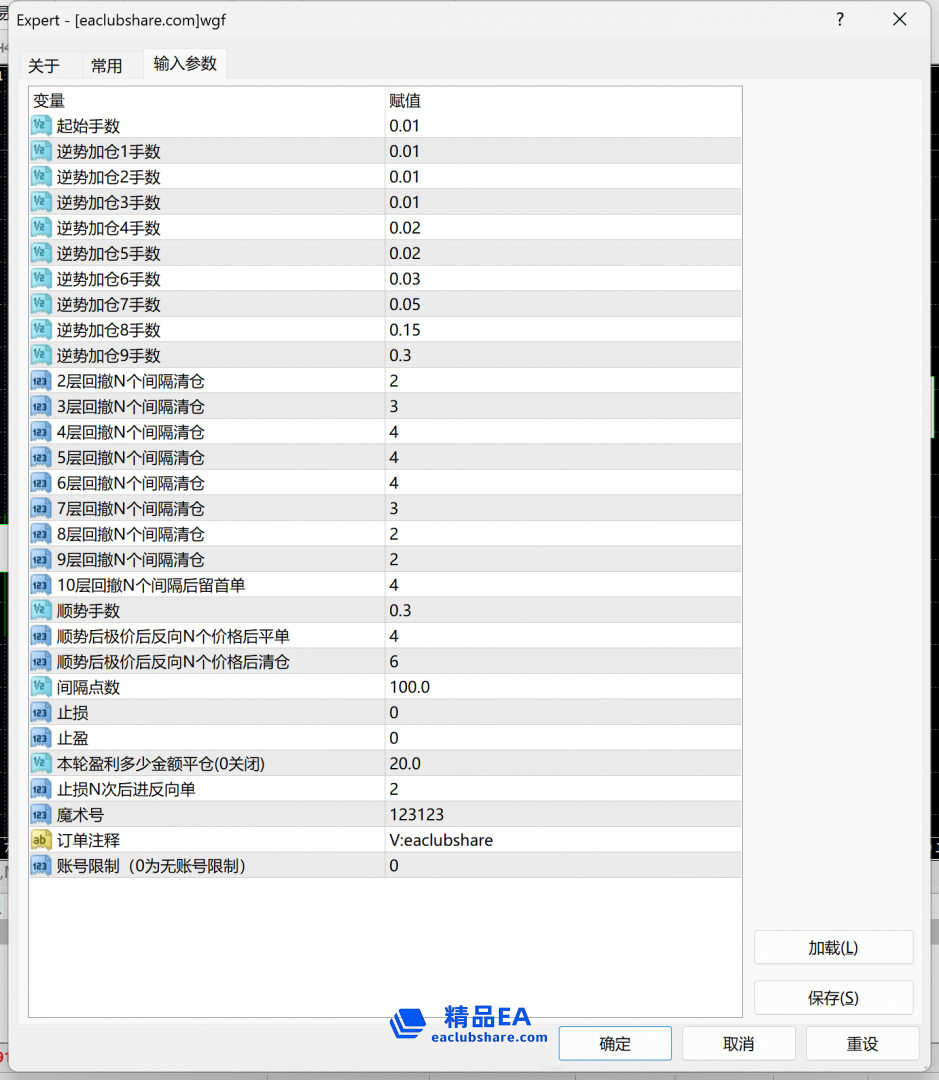Click the 123 icon beside 止损
Screen dimensions: 939x1080
[40, 712]
